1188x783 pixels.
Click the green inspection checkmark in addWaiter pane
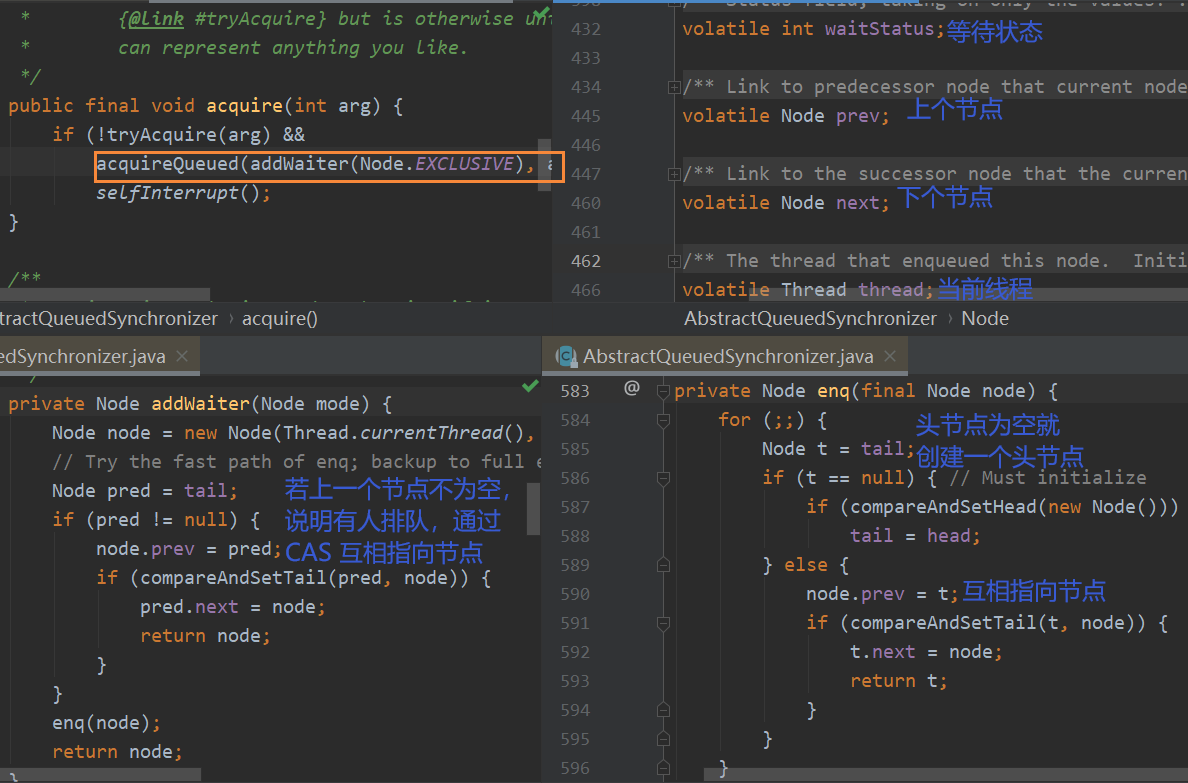(530, 386)
